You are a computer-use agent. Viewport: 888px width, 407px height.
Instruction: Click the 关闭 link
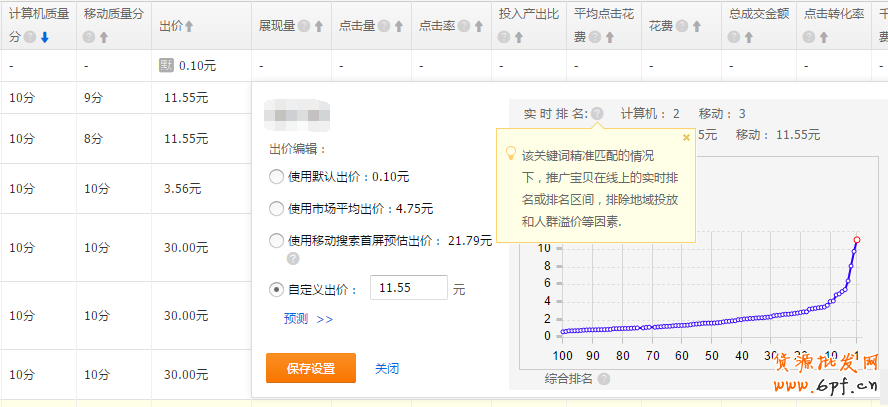(387, 368)
